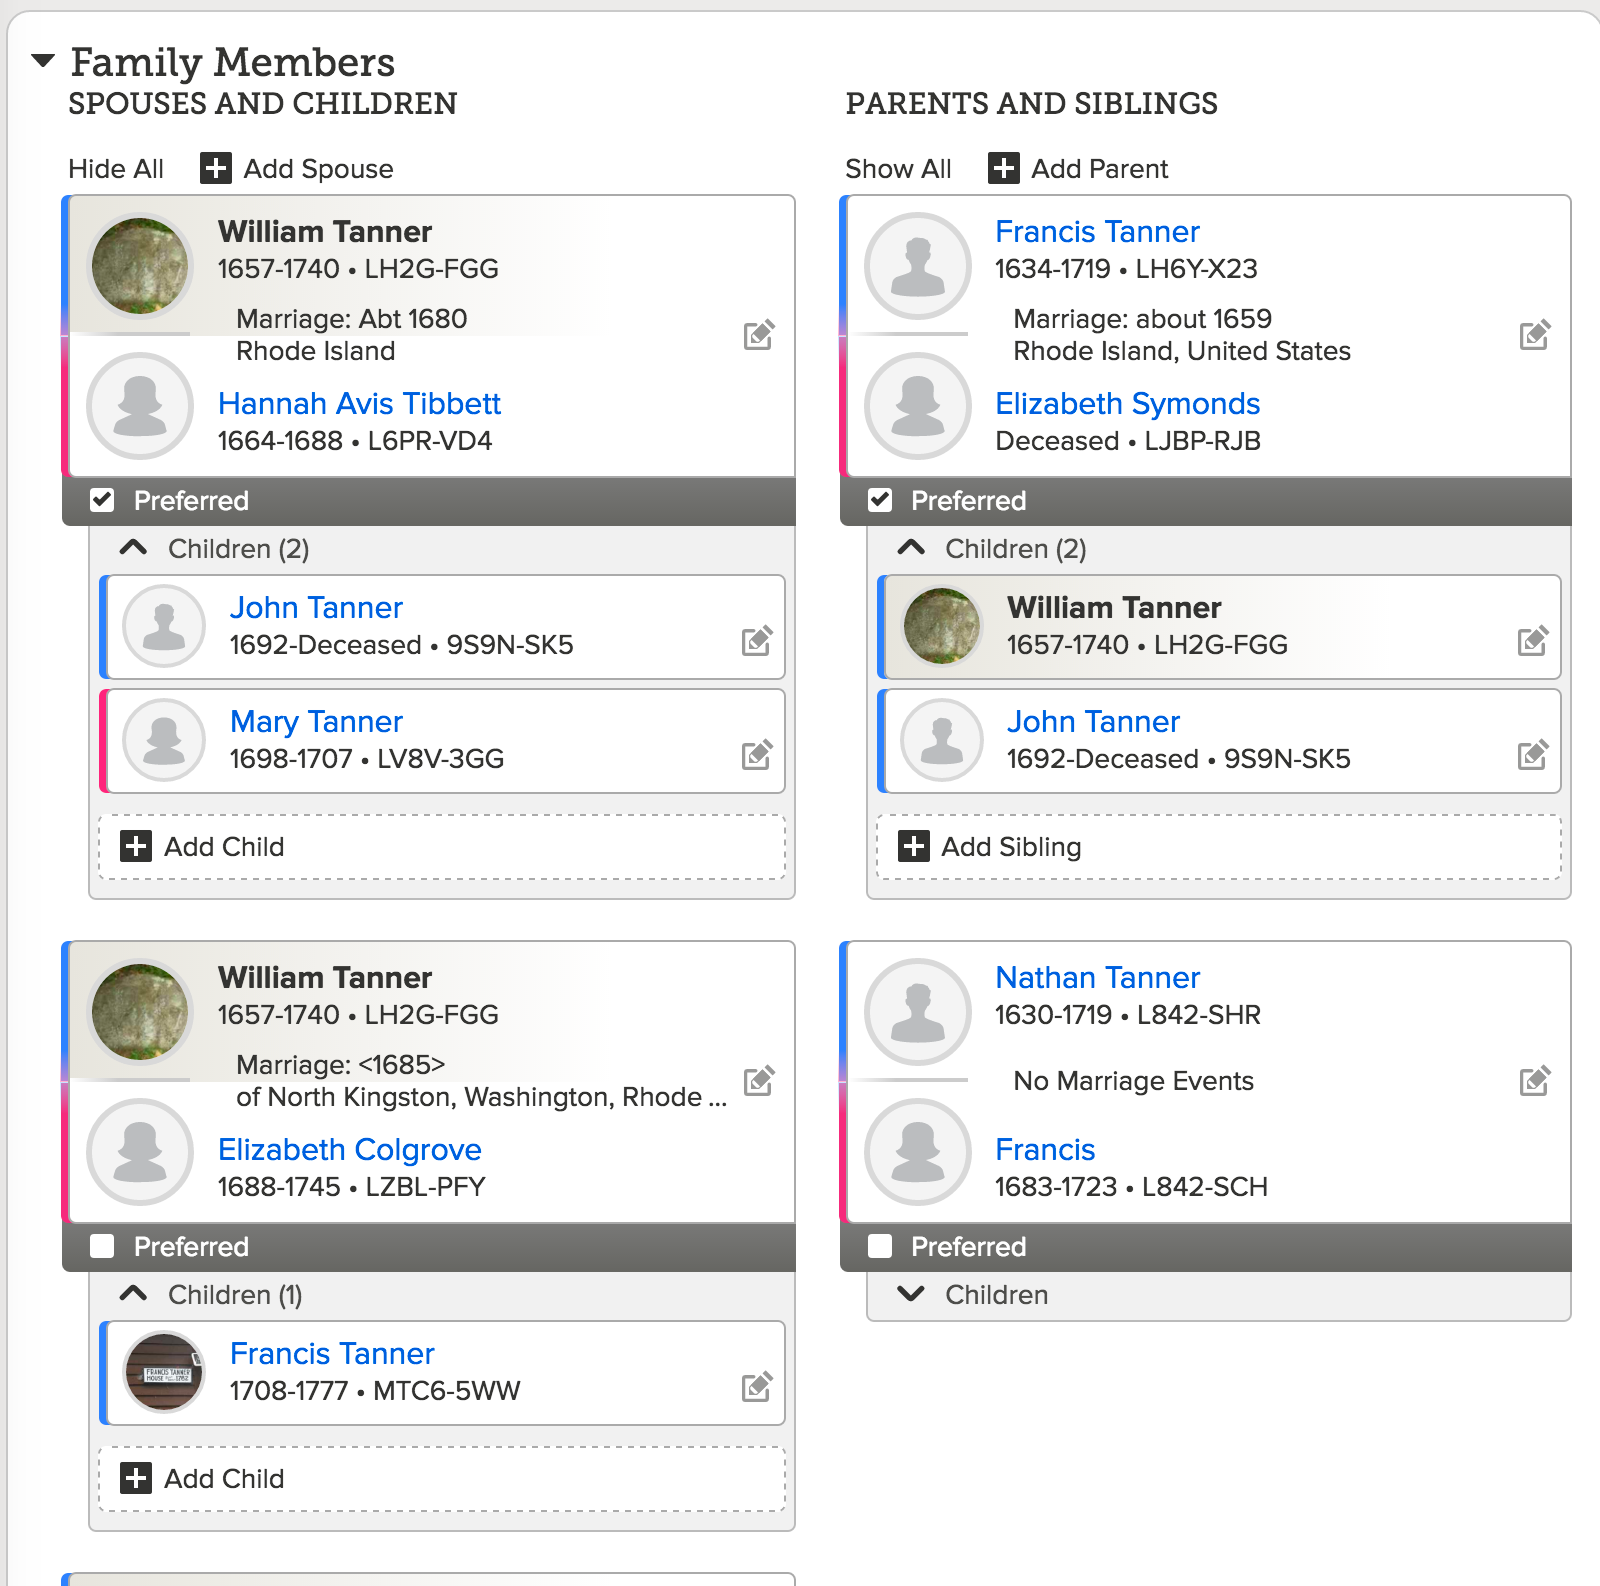The image size is (1600, 1586).
Task: Click the Add Parent plus icon
Action: tap(1003, 168)
